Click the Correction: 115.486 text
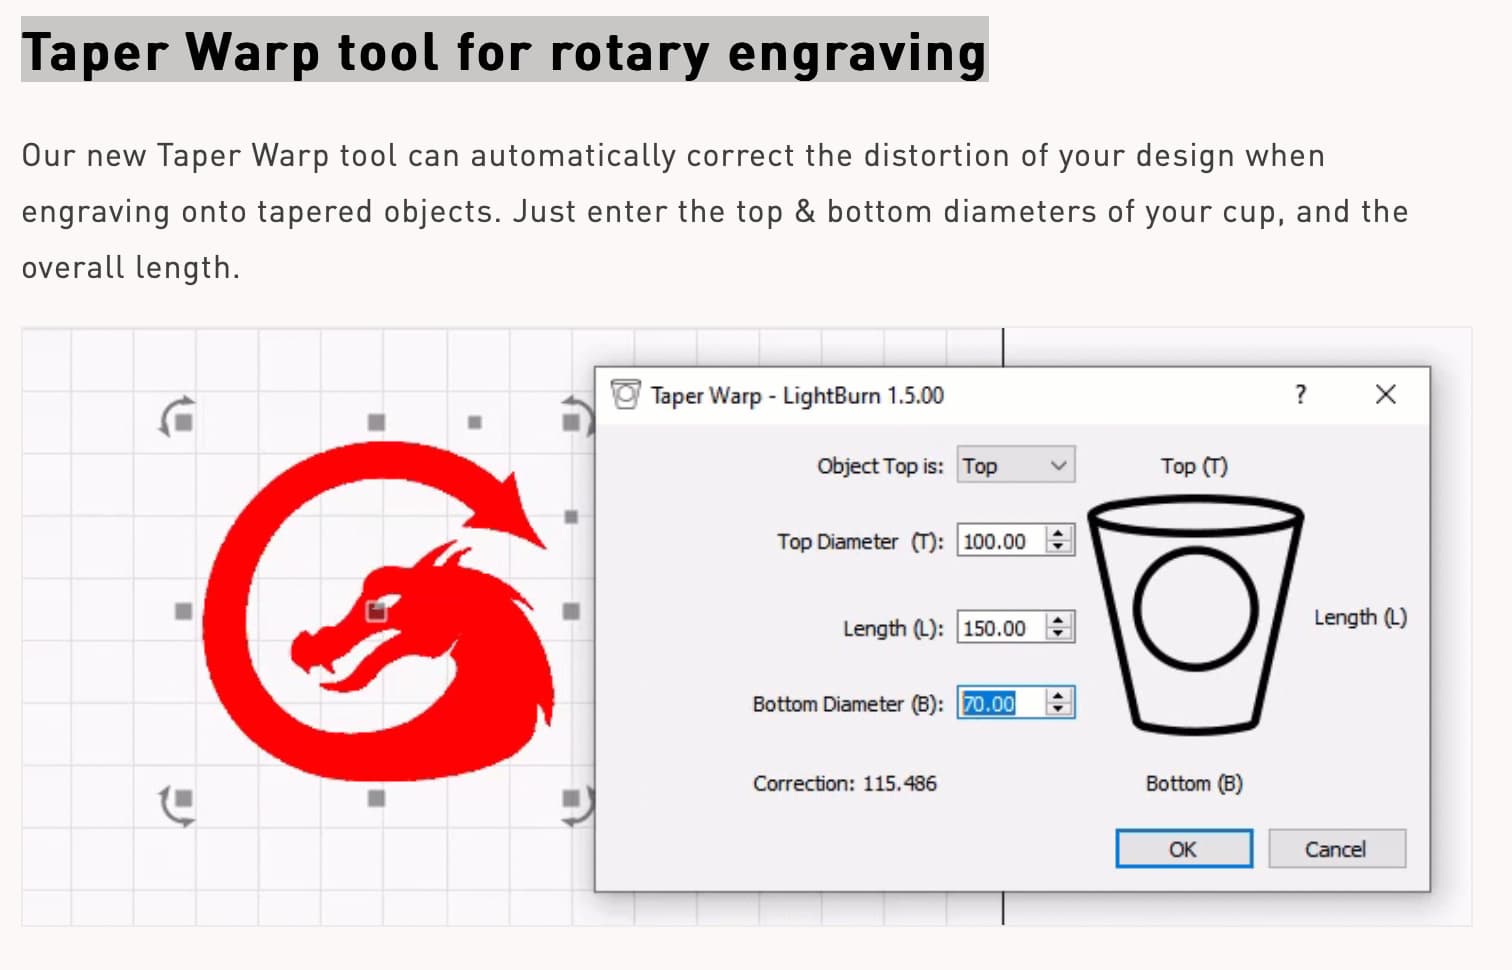Viewport: 1512px width, 970px height. tap(845, 783)
